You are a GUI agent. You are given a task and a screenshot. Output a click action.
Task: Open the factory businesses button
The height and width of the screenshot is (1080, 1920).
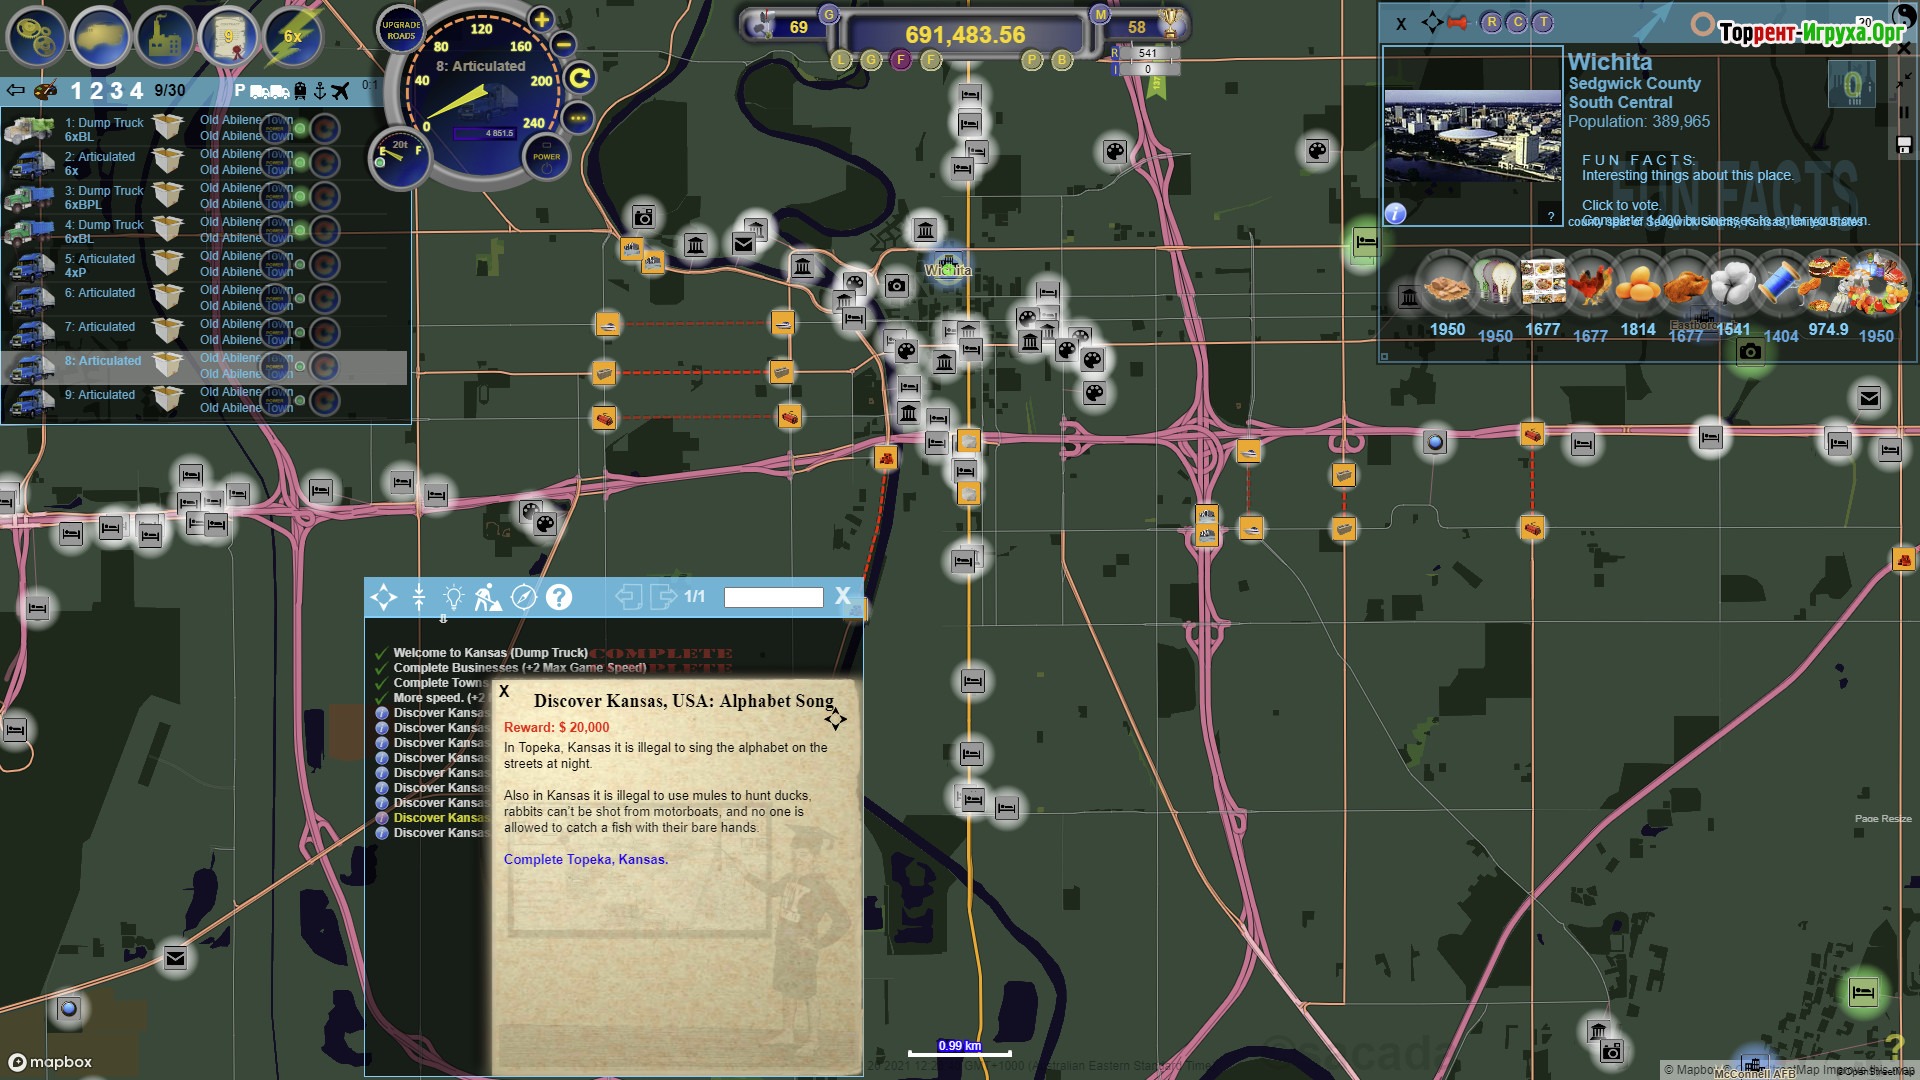pyautogui.click(x=166, y=36)
